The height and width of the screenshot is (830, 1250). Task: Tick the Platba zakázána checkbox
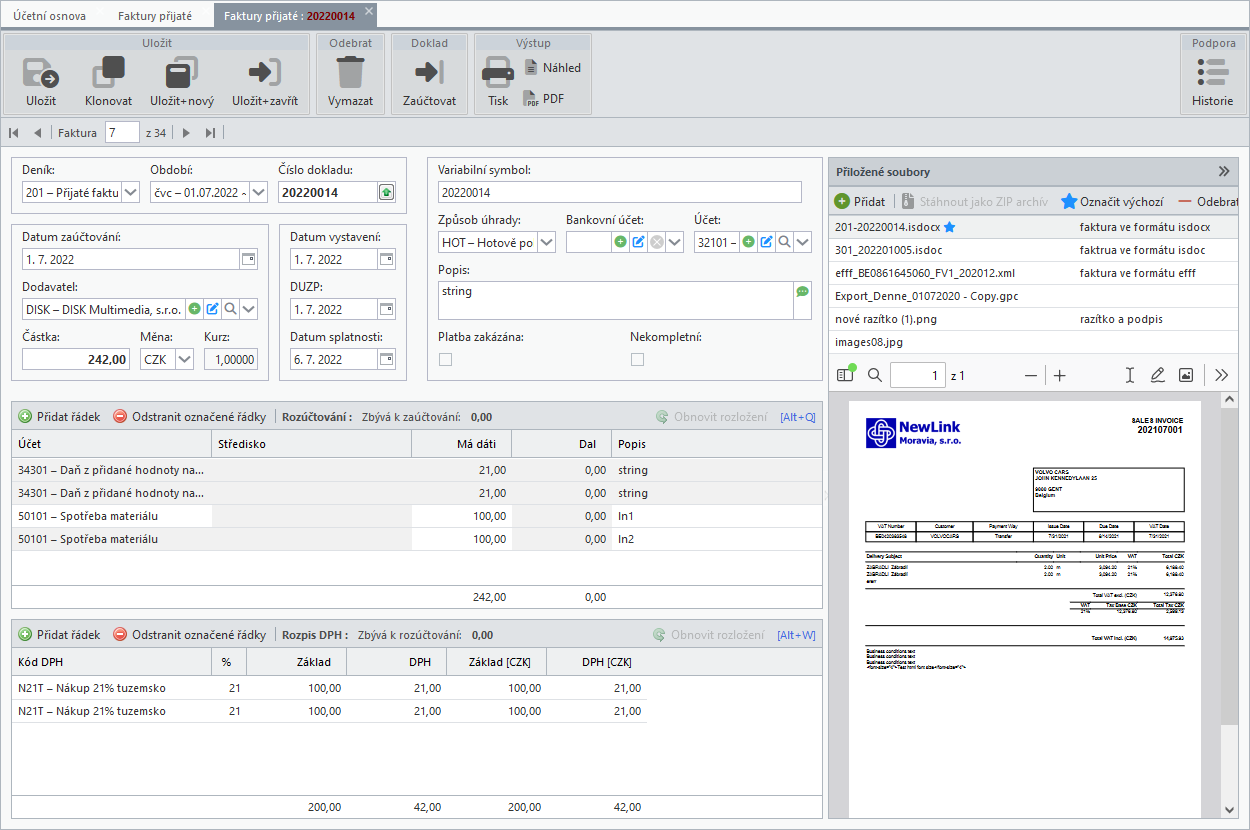445,360
